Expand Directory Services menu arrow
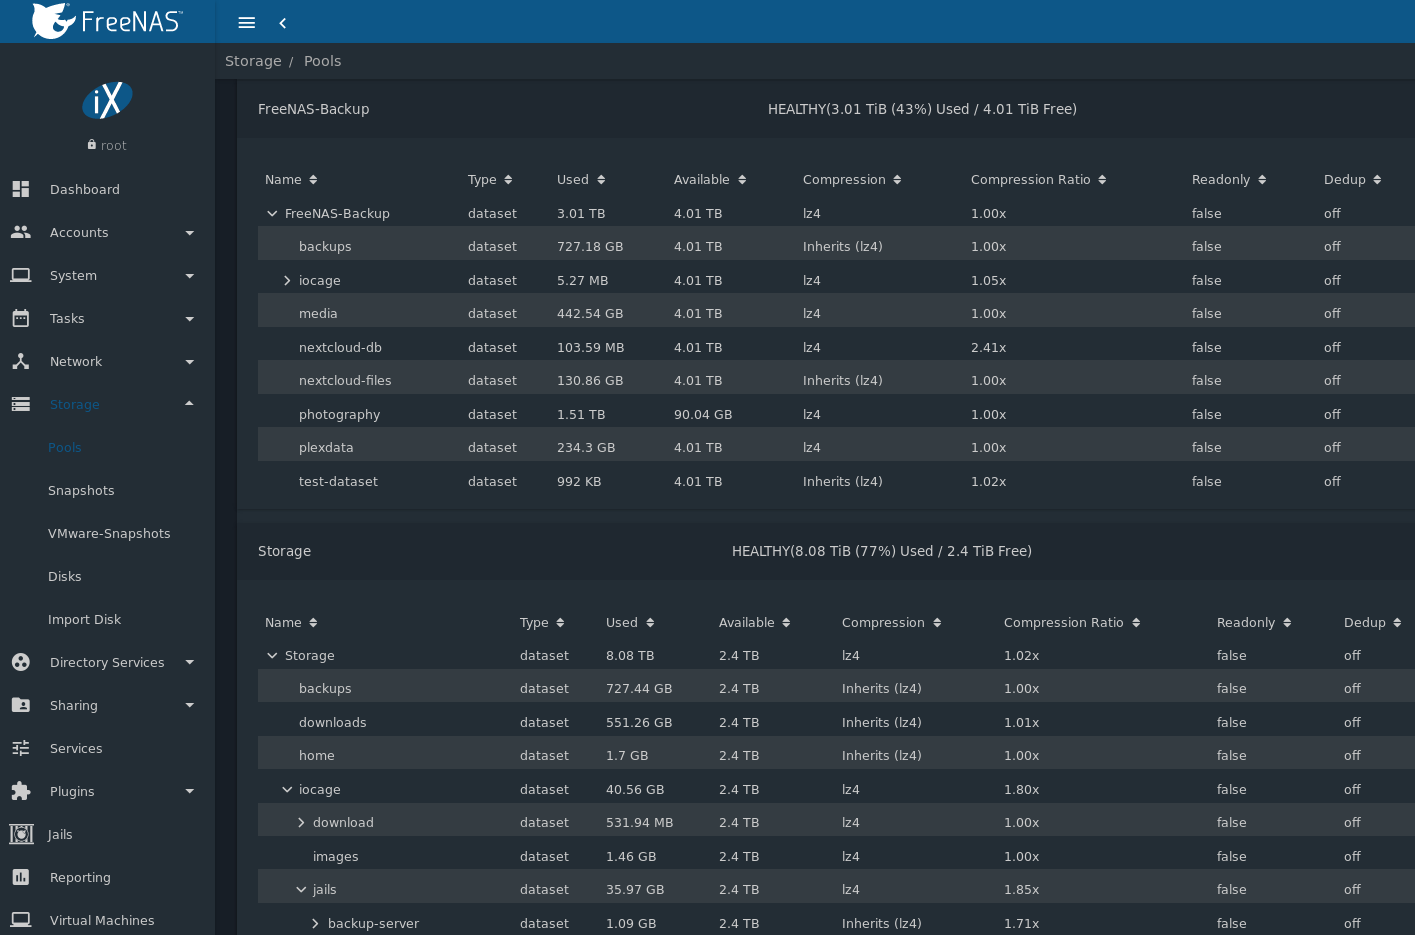1415x935 pixels. (x=190, y=662)
